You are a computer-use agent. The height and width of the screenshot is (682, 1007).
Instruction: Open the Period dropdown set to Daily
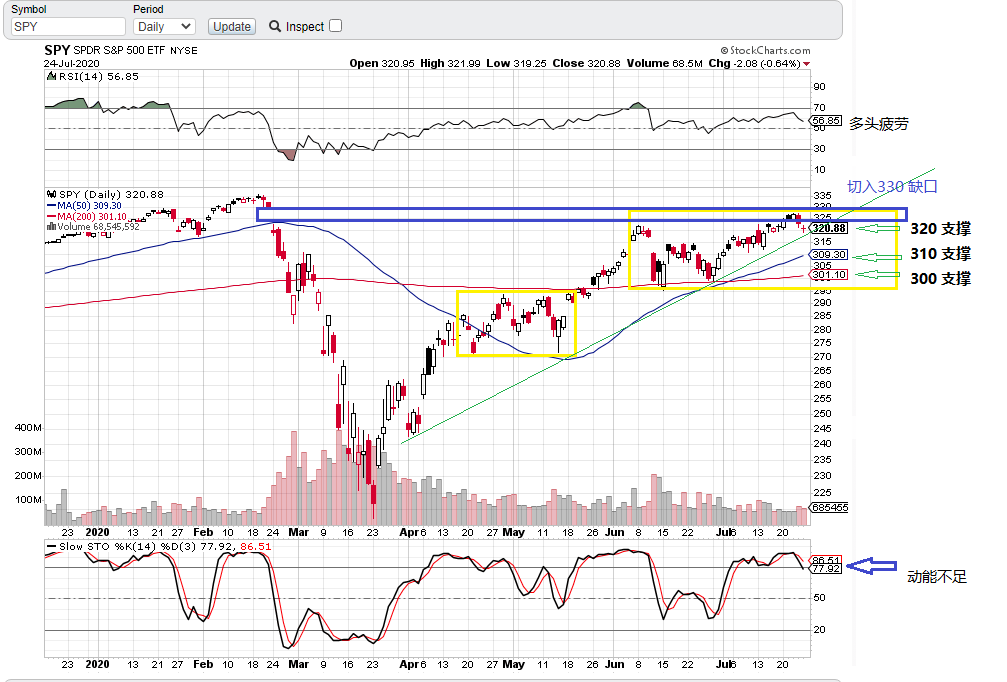pyautogui.click(x=164, y=26)
